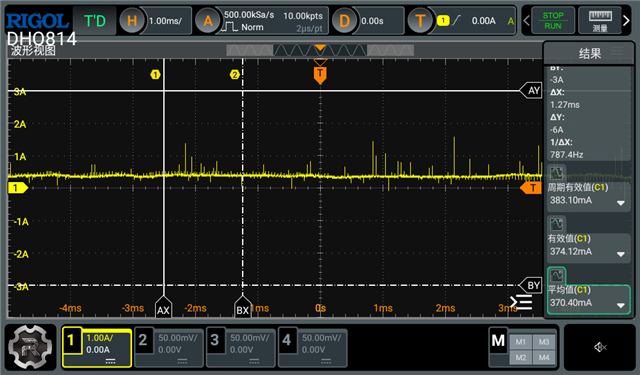Viewport: 640px width, 375px height.
Task: Toggle channel 1 number button
Action: 71,340
